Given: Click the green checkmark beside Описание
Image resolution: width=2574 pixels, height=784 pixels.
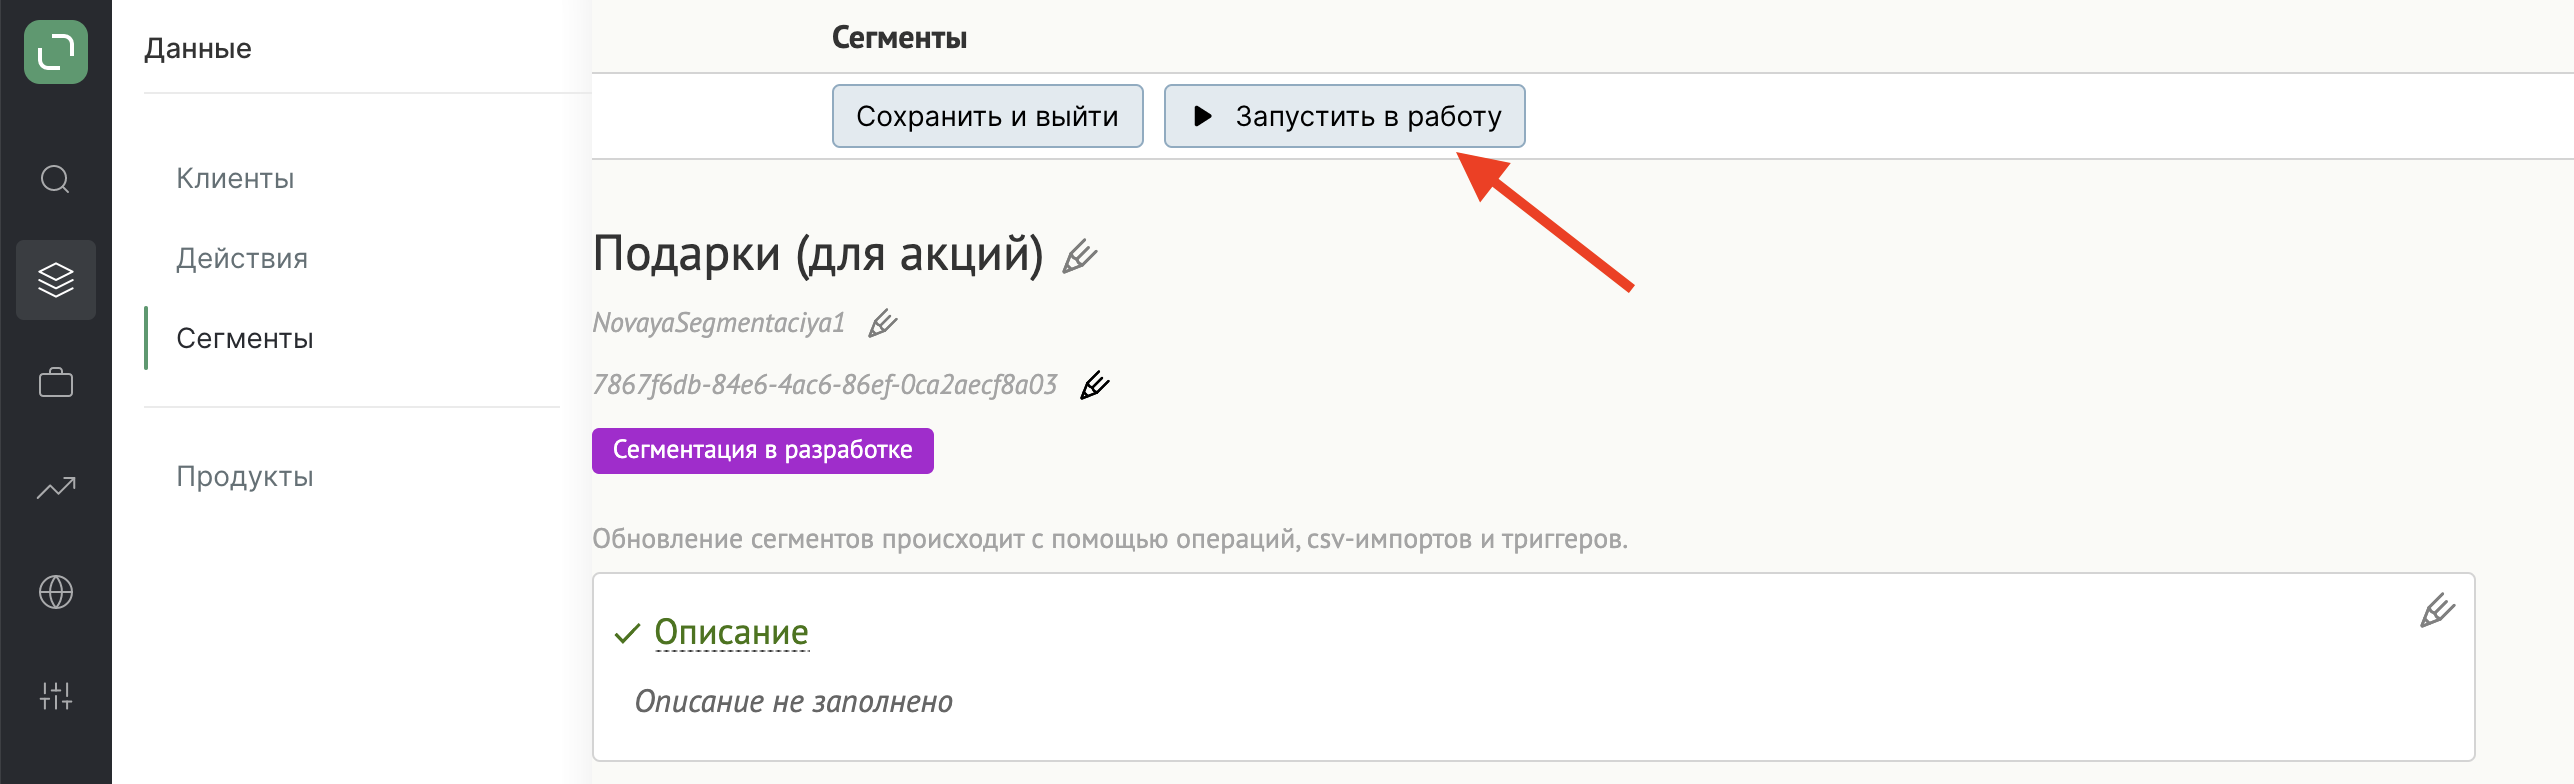Looking at the screenshot, I should pos(627,633).
